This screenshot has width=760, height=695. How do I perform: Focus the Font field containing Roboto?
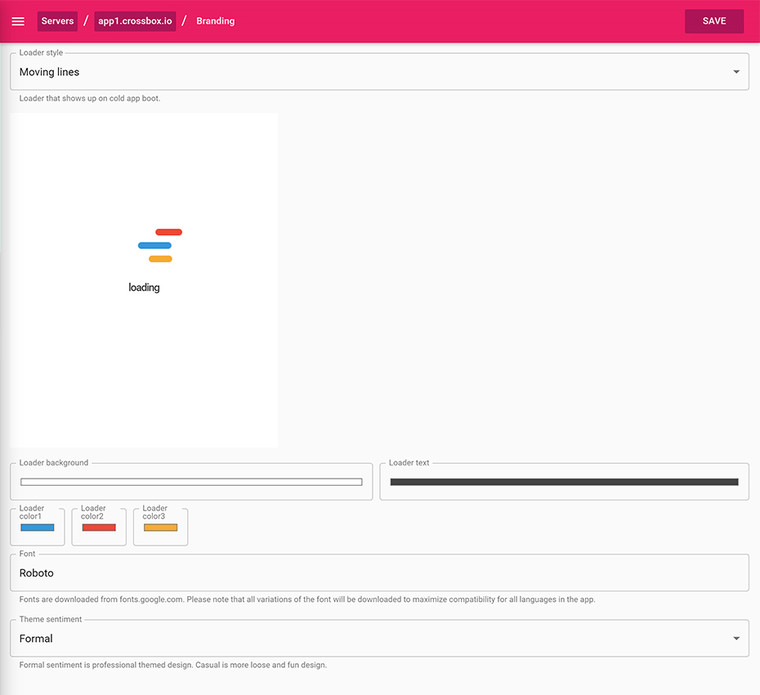(379, 573)
